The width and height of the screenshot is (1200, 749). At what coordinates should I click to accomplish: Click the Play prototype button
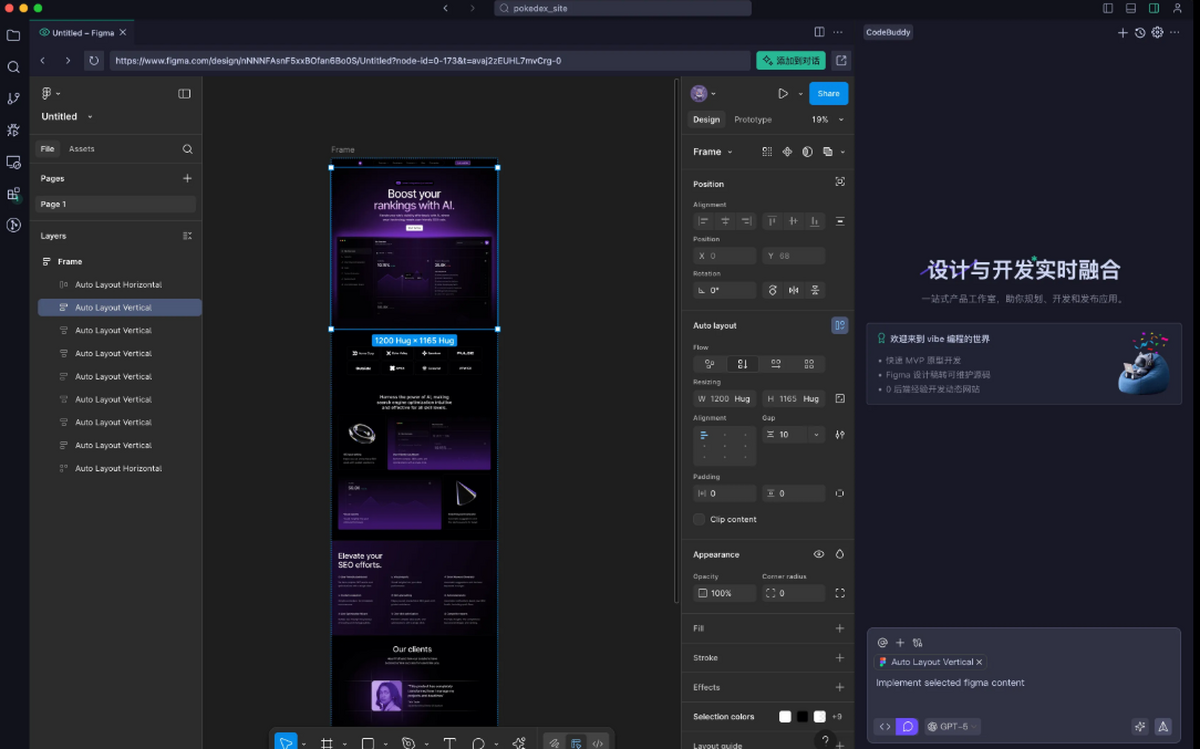(783, 93)
